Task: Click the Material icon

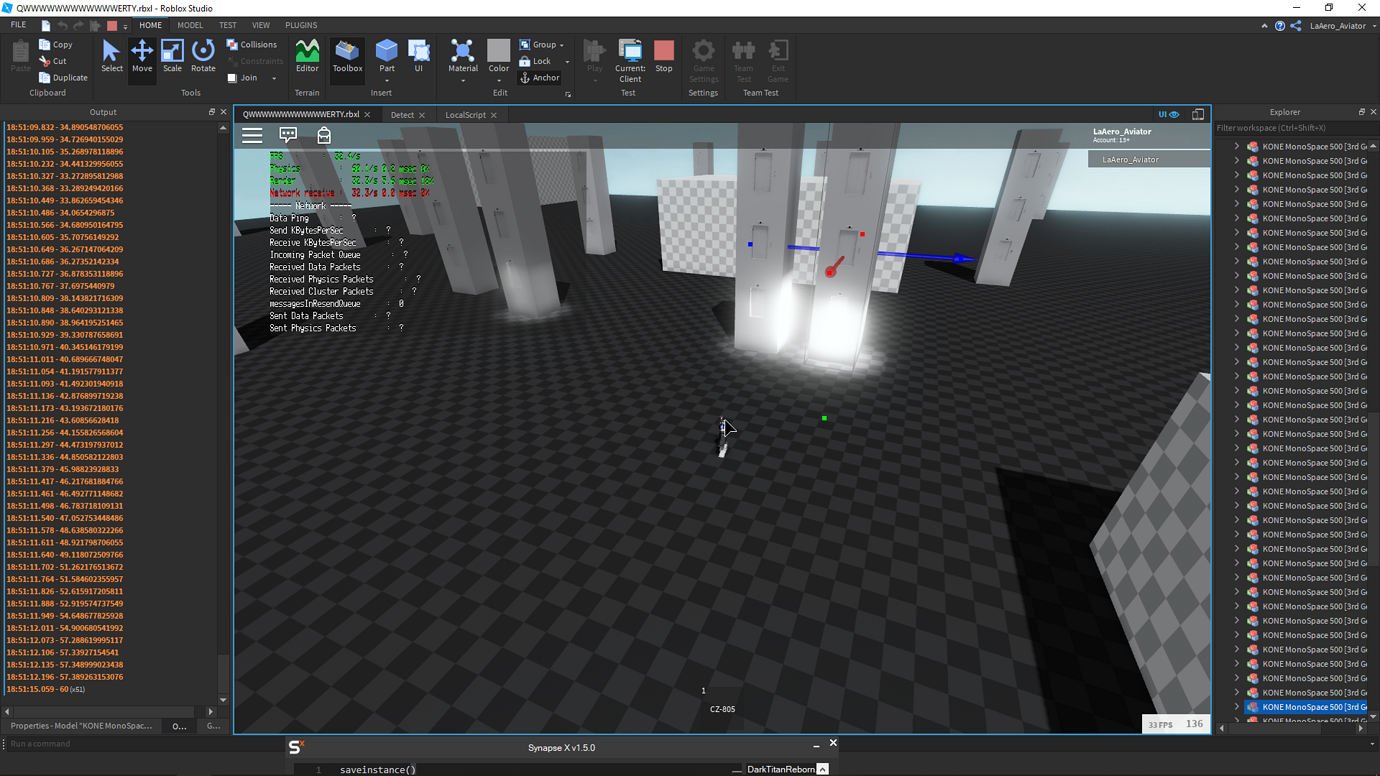Action: [x=462, y=51]
